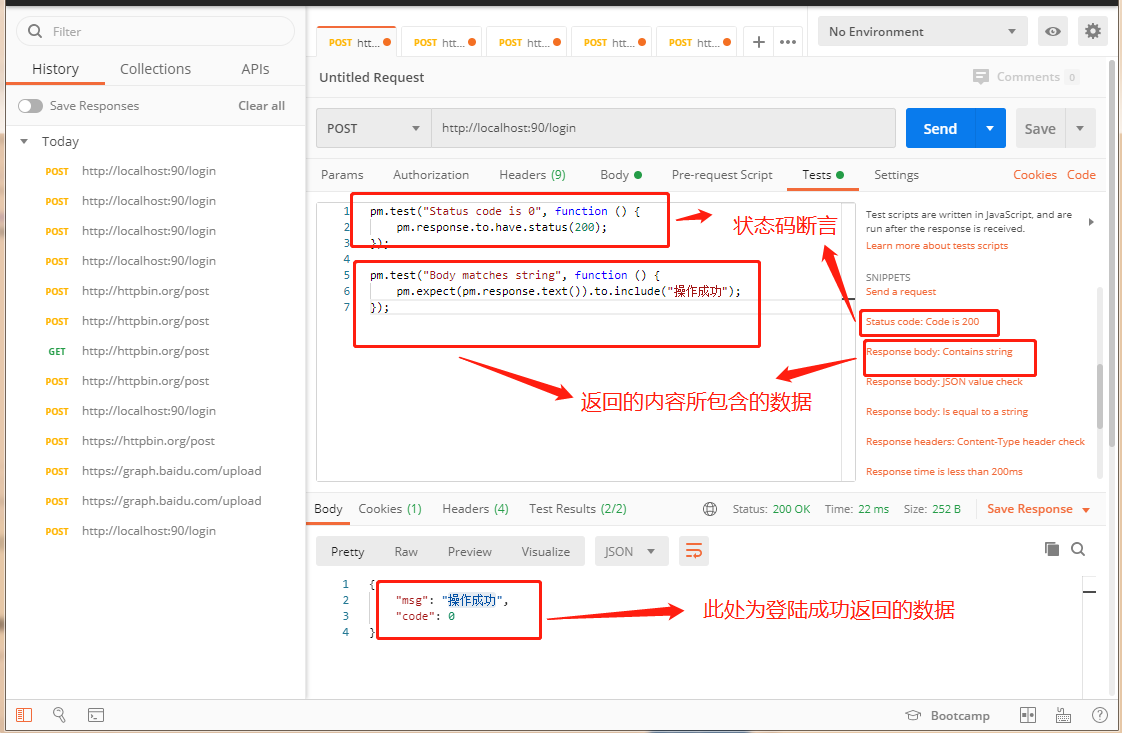Switch response view to Raw
1122x733 pixels.
pyautogui.click(x=406, y=552)
